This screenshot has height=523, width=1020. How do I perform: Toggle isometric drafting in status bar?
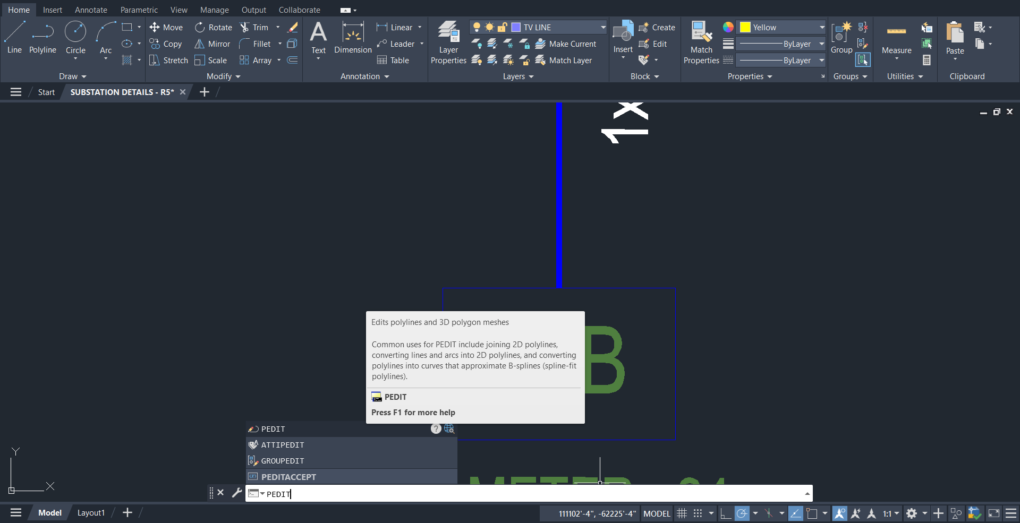(769, 513)
